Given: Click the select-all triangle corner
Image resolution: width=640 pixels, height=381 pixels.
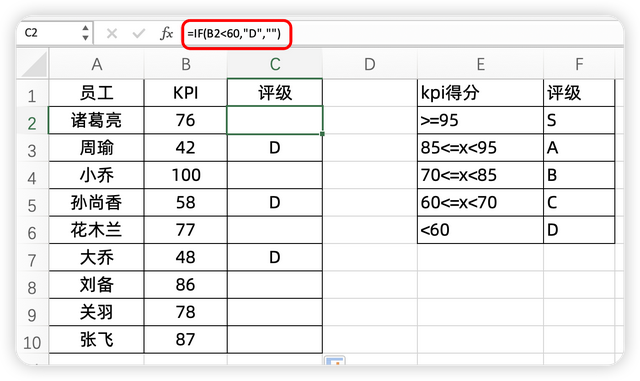Looking at the screenshot, I should click(33, 64).
